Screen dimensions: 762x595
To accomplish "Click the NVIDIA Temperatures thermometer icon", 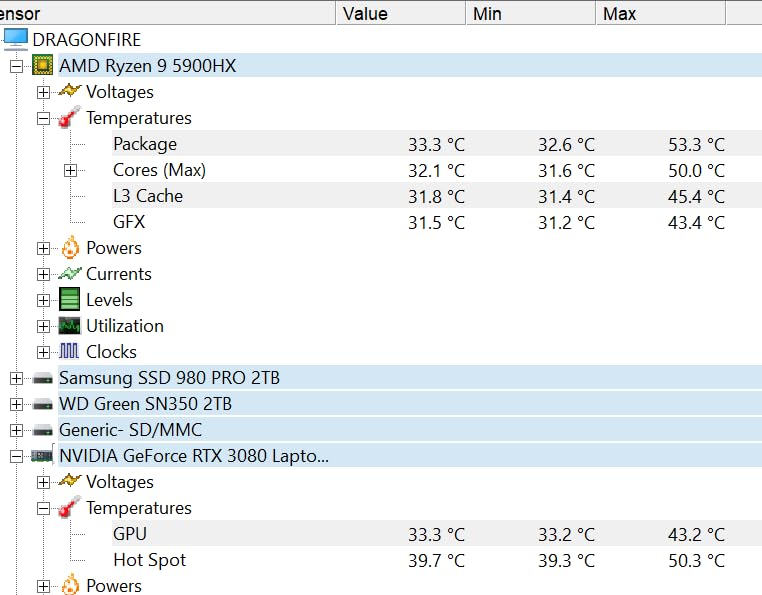I will tap(69, 507).
